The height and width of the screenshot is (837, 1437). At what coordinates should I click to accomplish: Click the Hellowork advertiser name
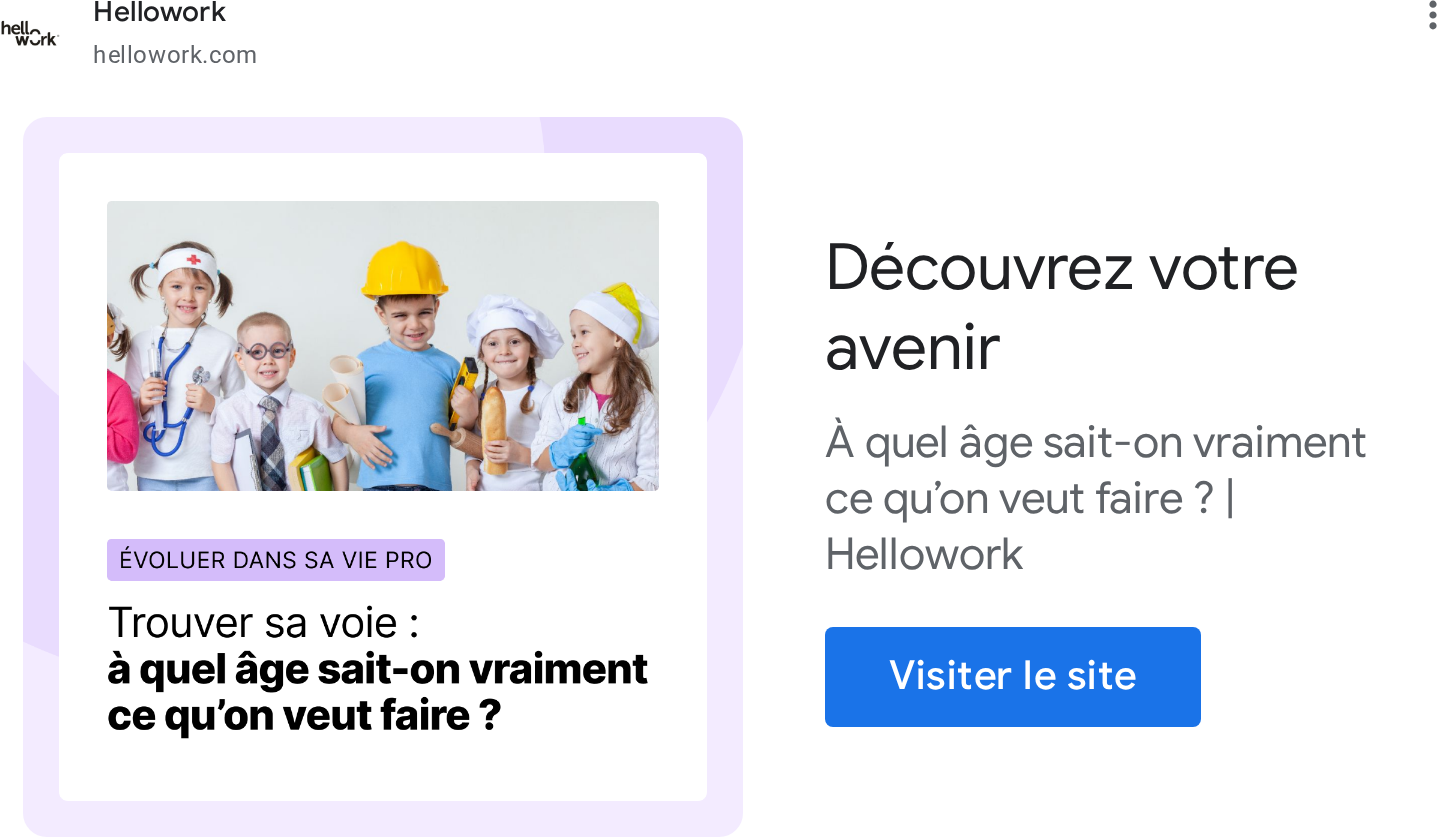[x=160, y=13]
